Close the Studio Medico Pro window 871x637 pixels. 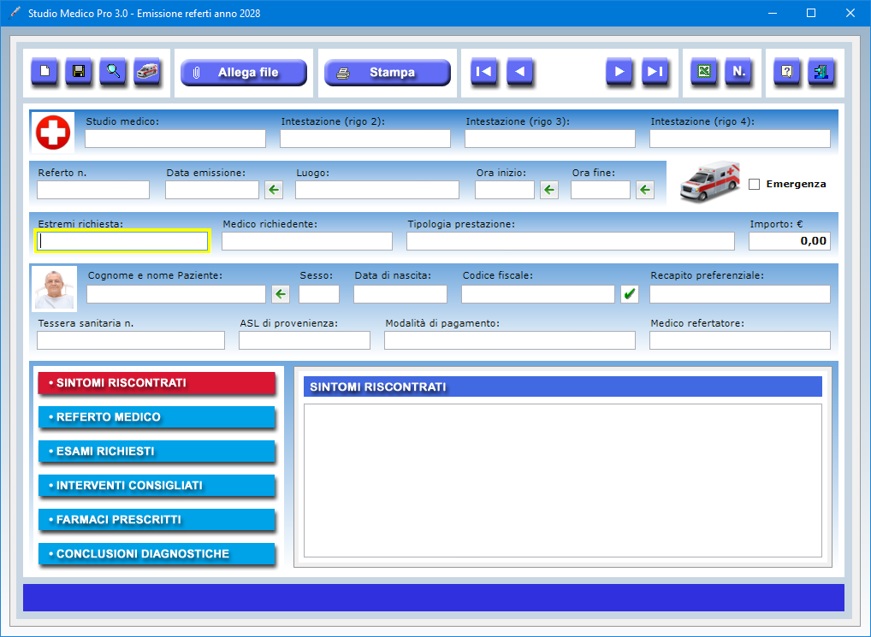[850, 13]
